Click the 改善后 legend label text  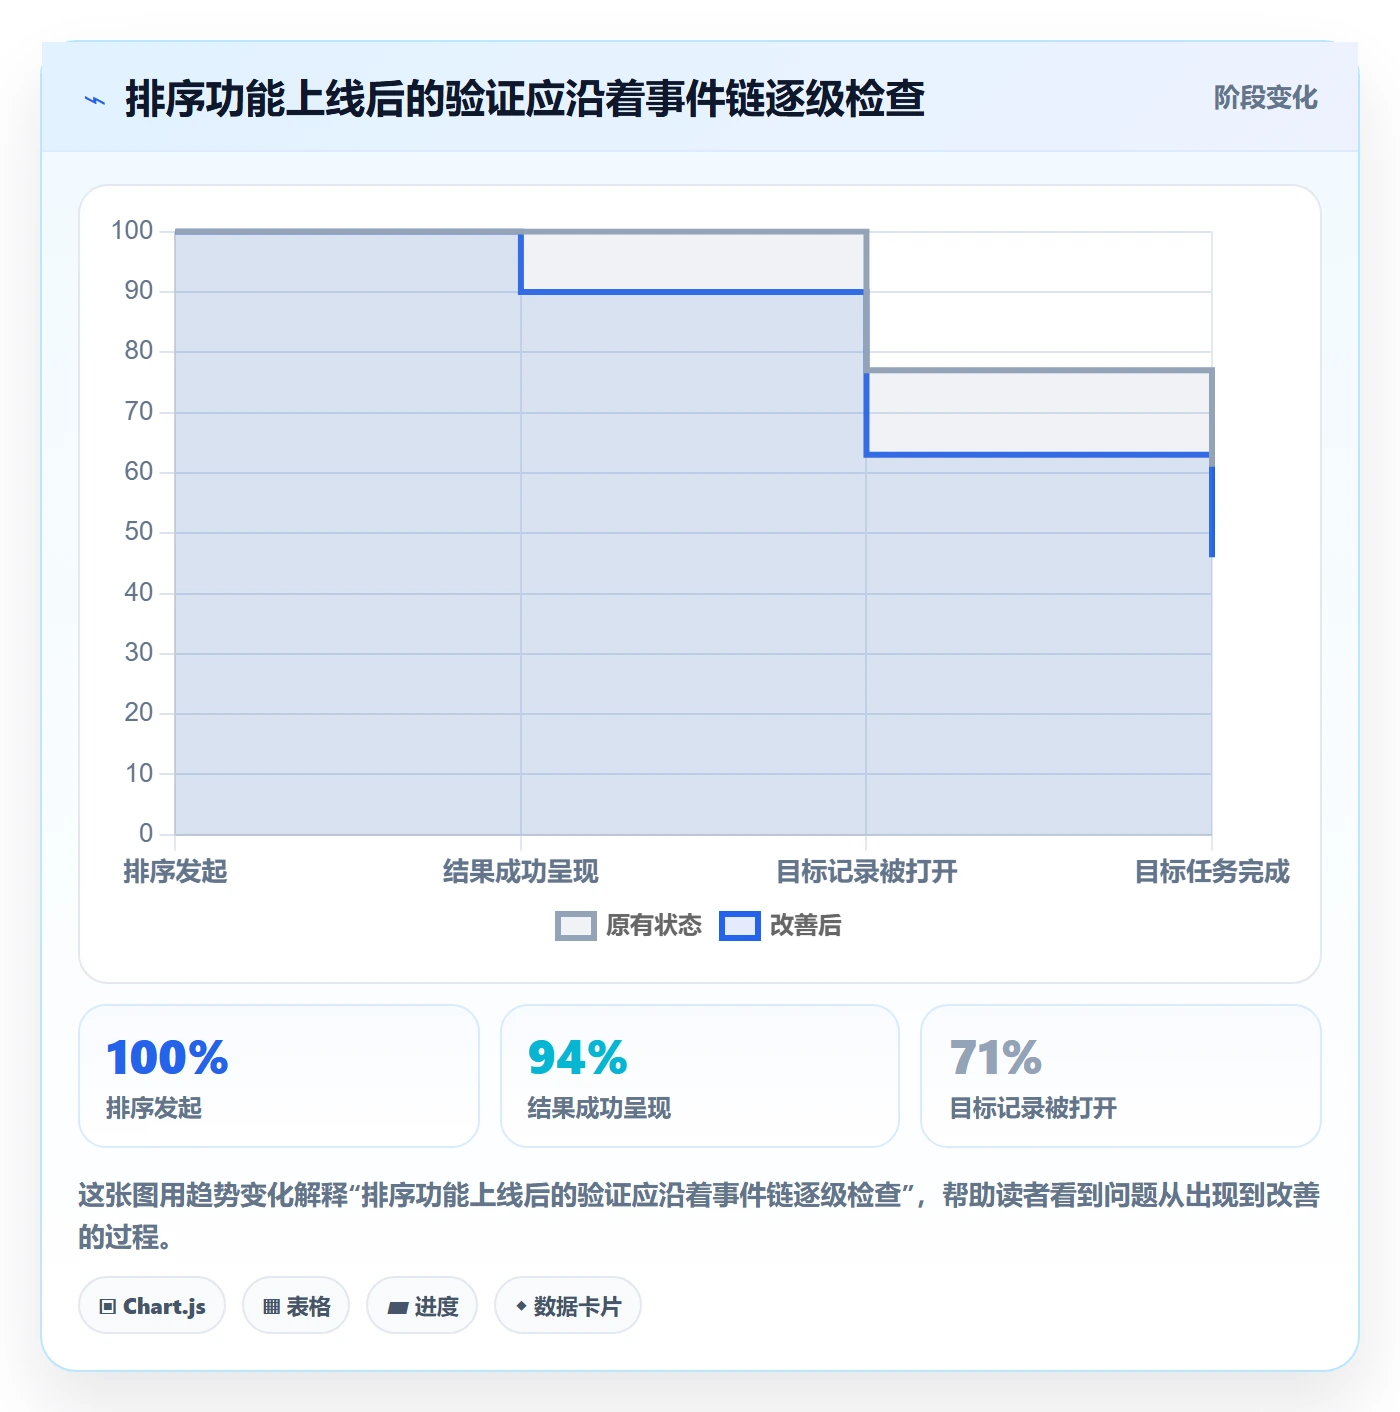806,926
